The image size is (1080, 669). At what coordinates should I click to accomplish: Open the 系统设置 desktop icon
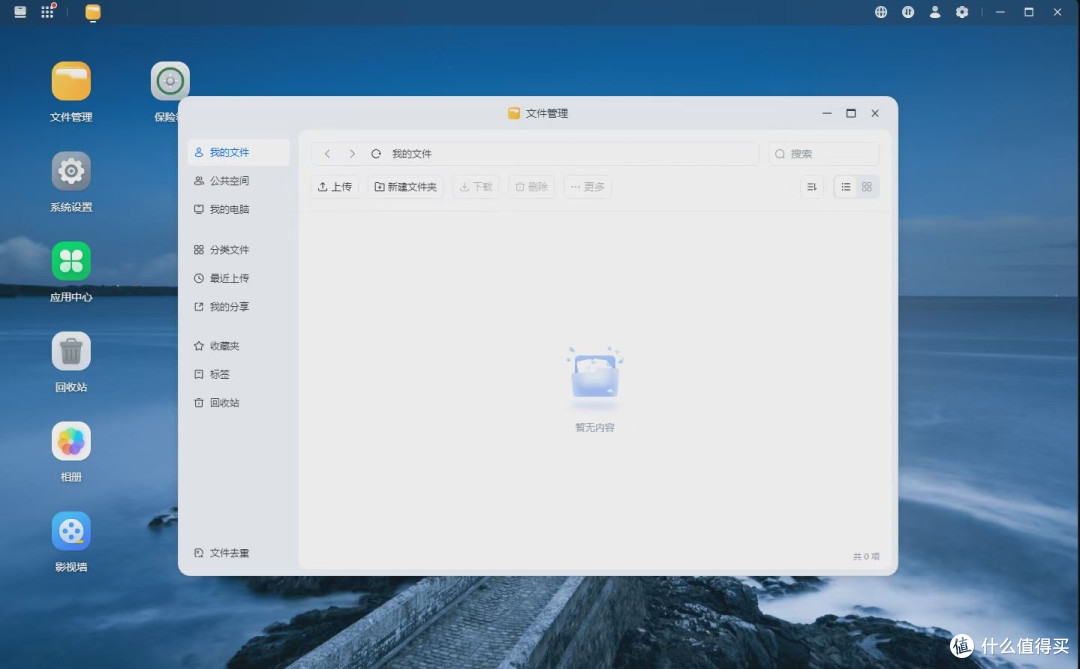pos(71,171)
